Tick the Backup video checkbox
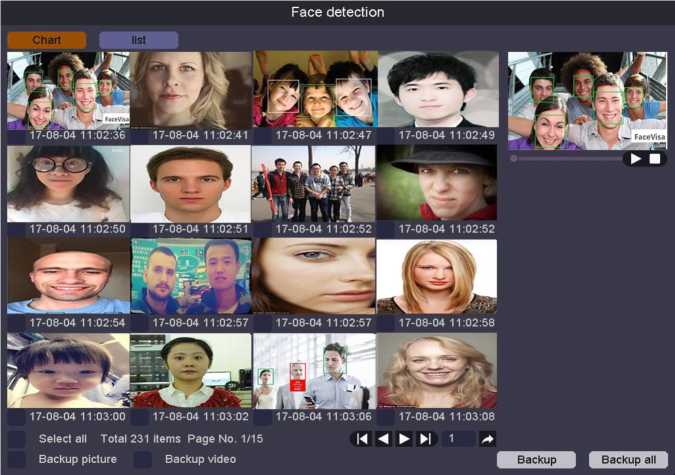Viewport: 675px width, 475px height. (x=143, y=460)
